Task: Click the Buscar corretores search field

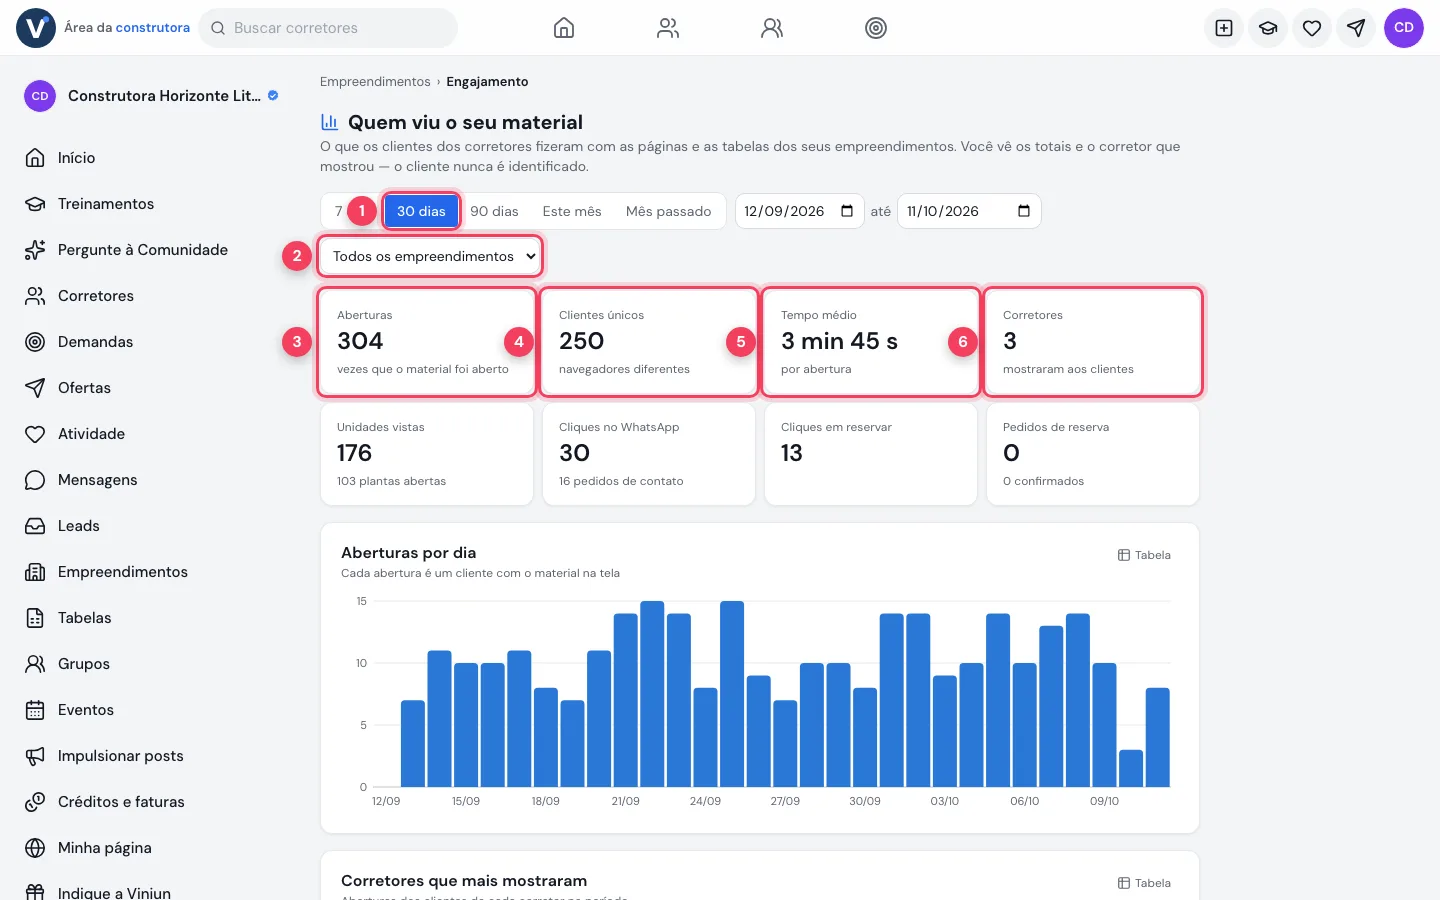Action: pyautogui.click(x=328, y=28)
